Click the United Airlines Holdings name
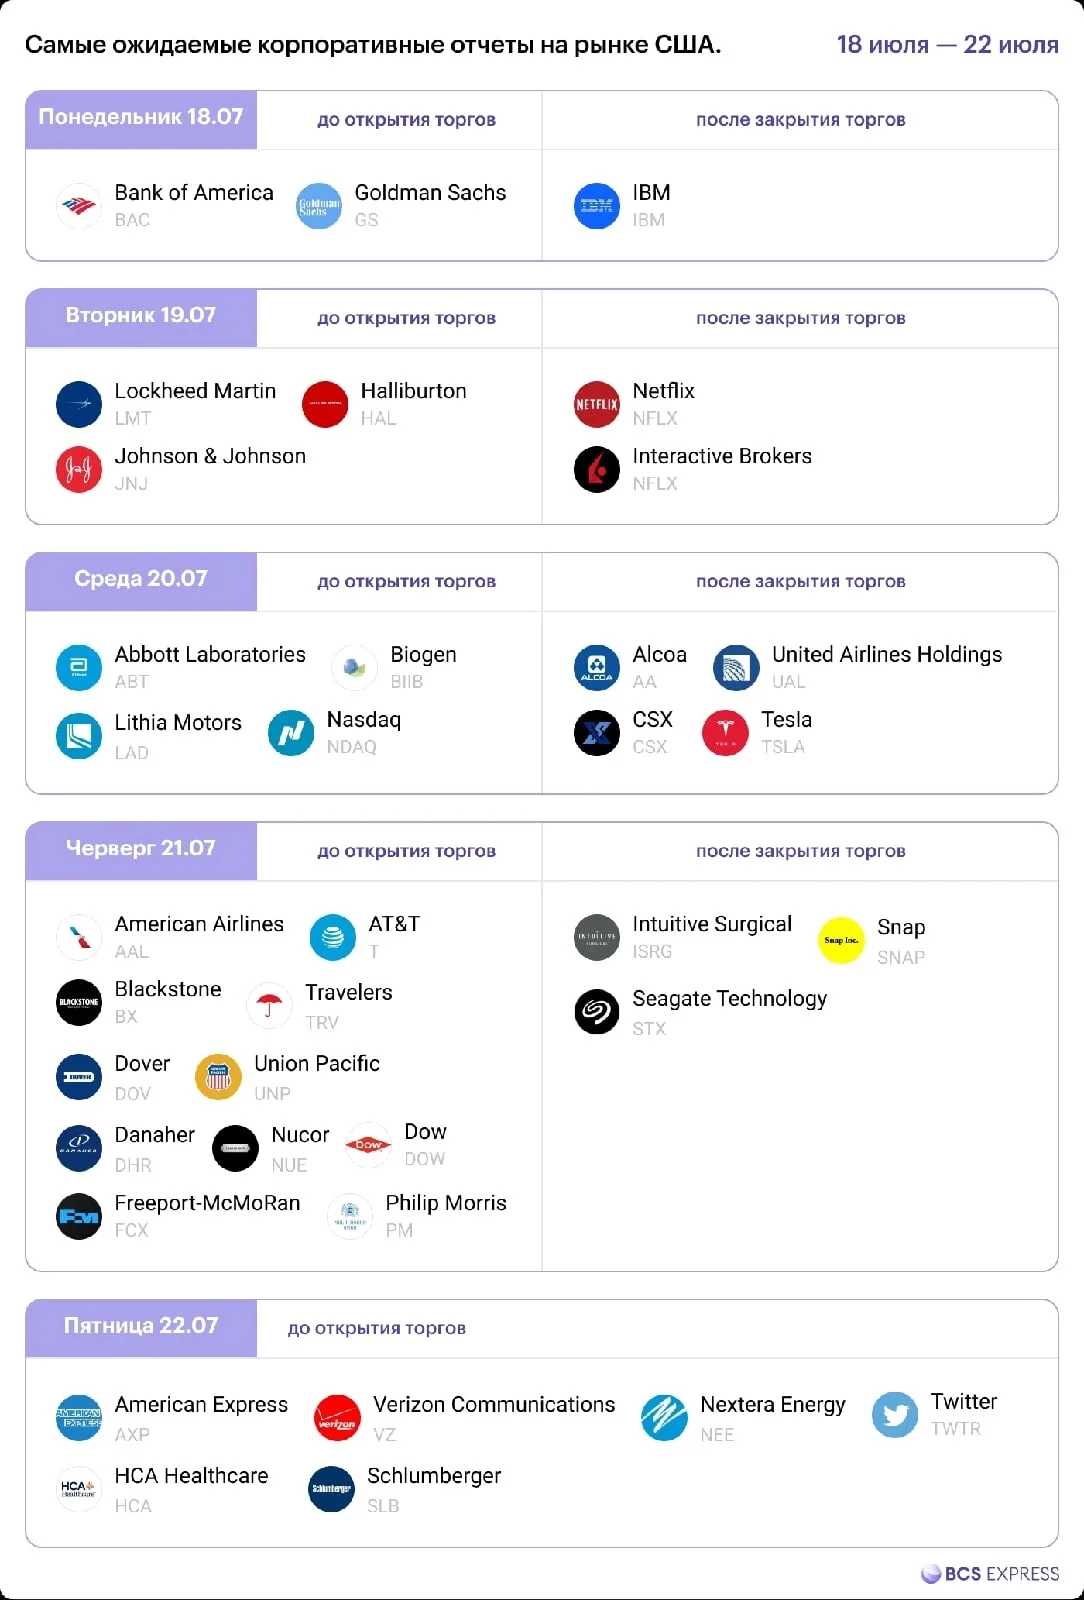 [887, 654]
